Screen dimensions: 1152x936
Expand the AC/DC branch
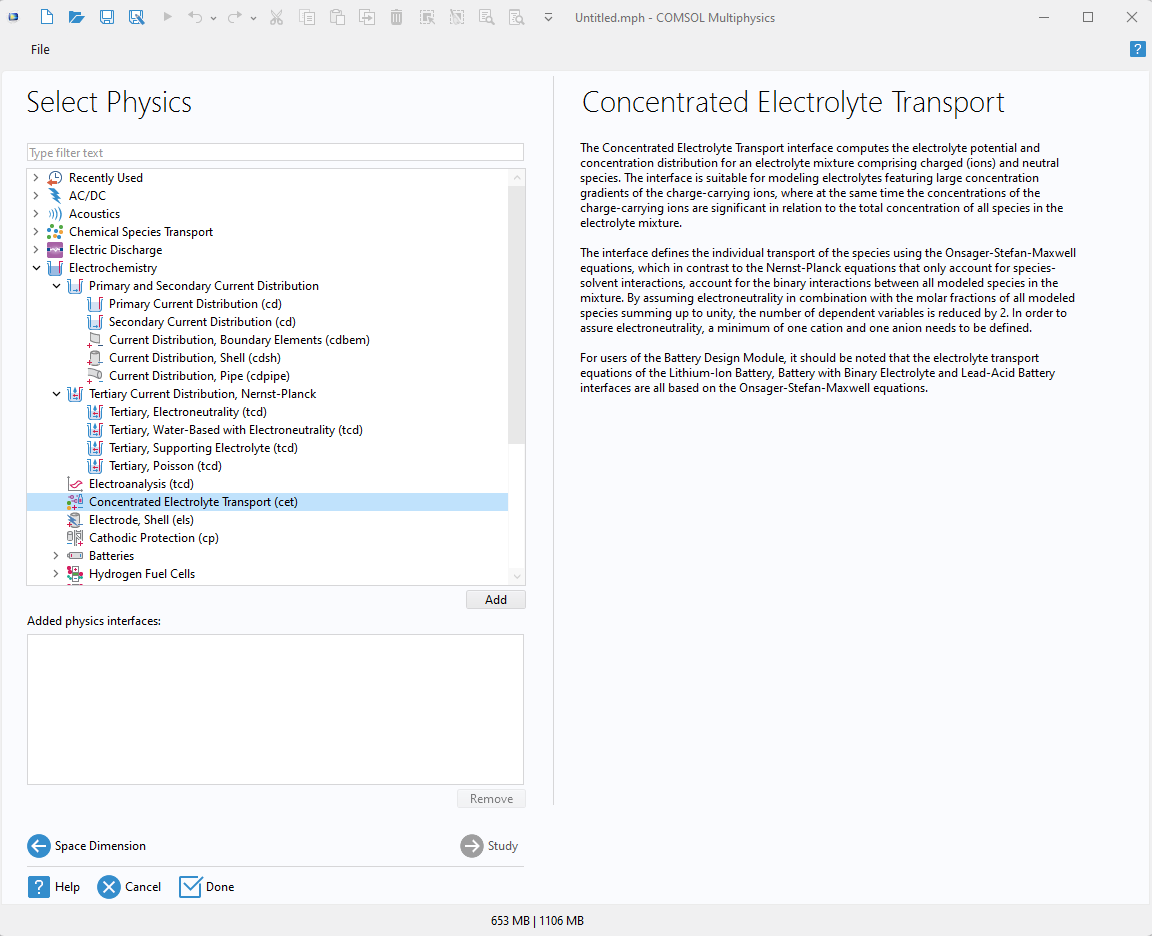point(35,195)
